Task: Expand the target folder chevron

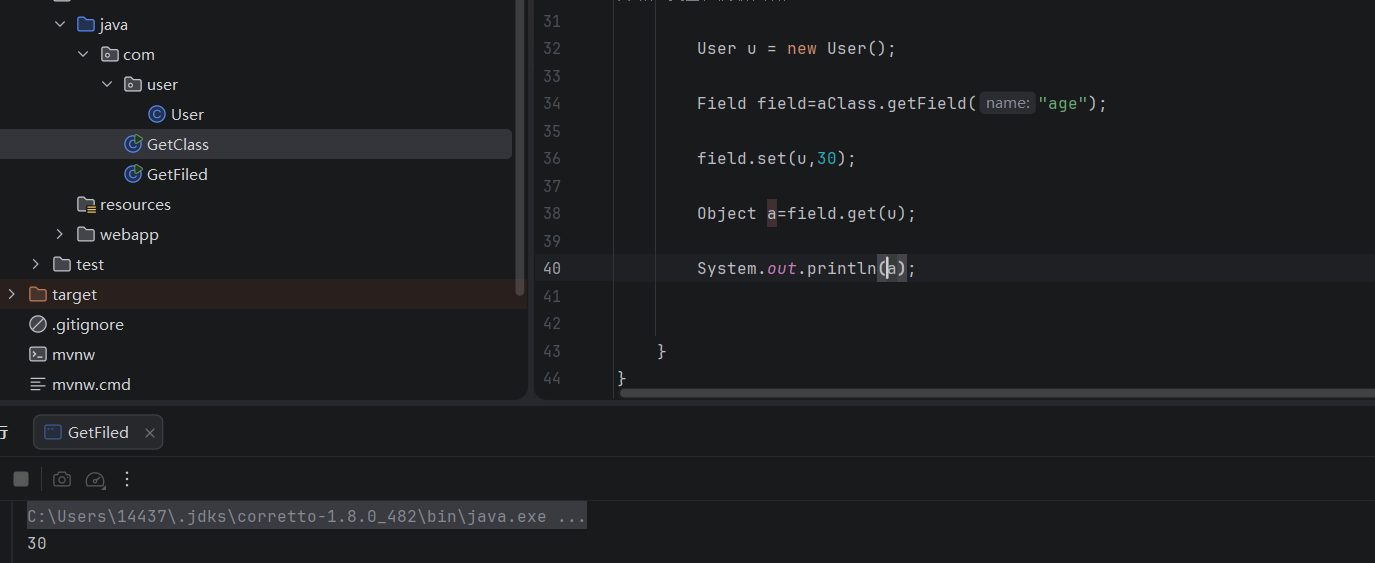Action: pyautogui.click(x=12, y=294)
